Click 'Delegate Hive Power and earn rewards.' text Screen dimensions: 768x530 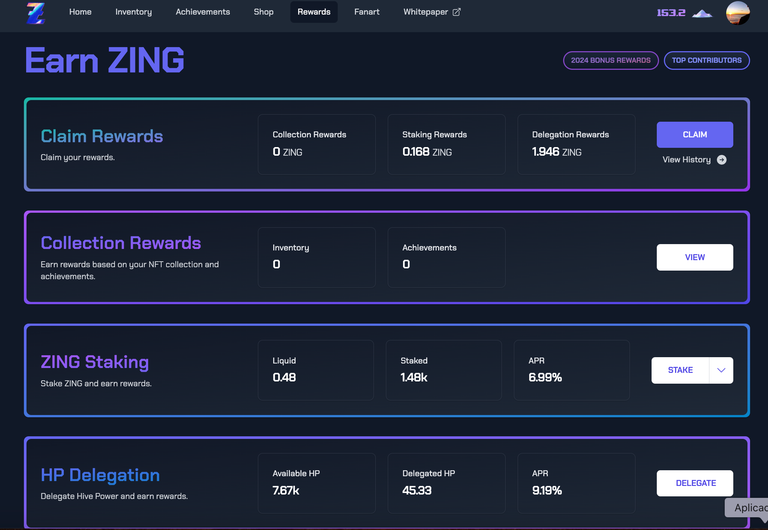point(114,496)
